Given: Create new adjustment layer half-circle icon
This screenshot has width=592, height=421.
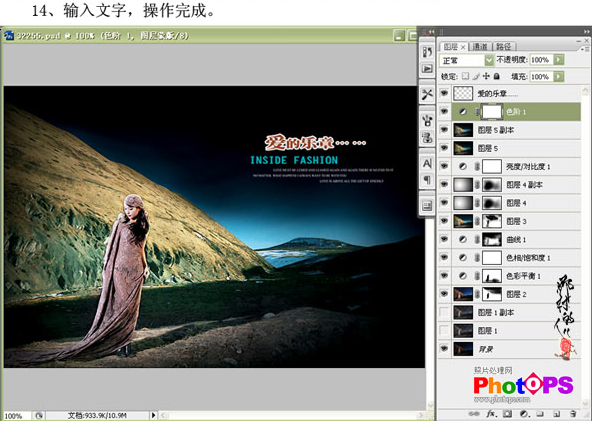Looking at the screenshot, I should coord(524,414).
